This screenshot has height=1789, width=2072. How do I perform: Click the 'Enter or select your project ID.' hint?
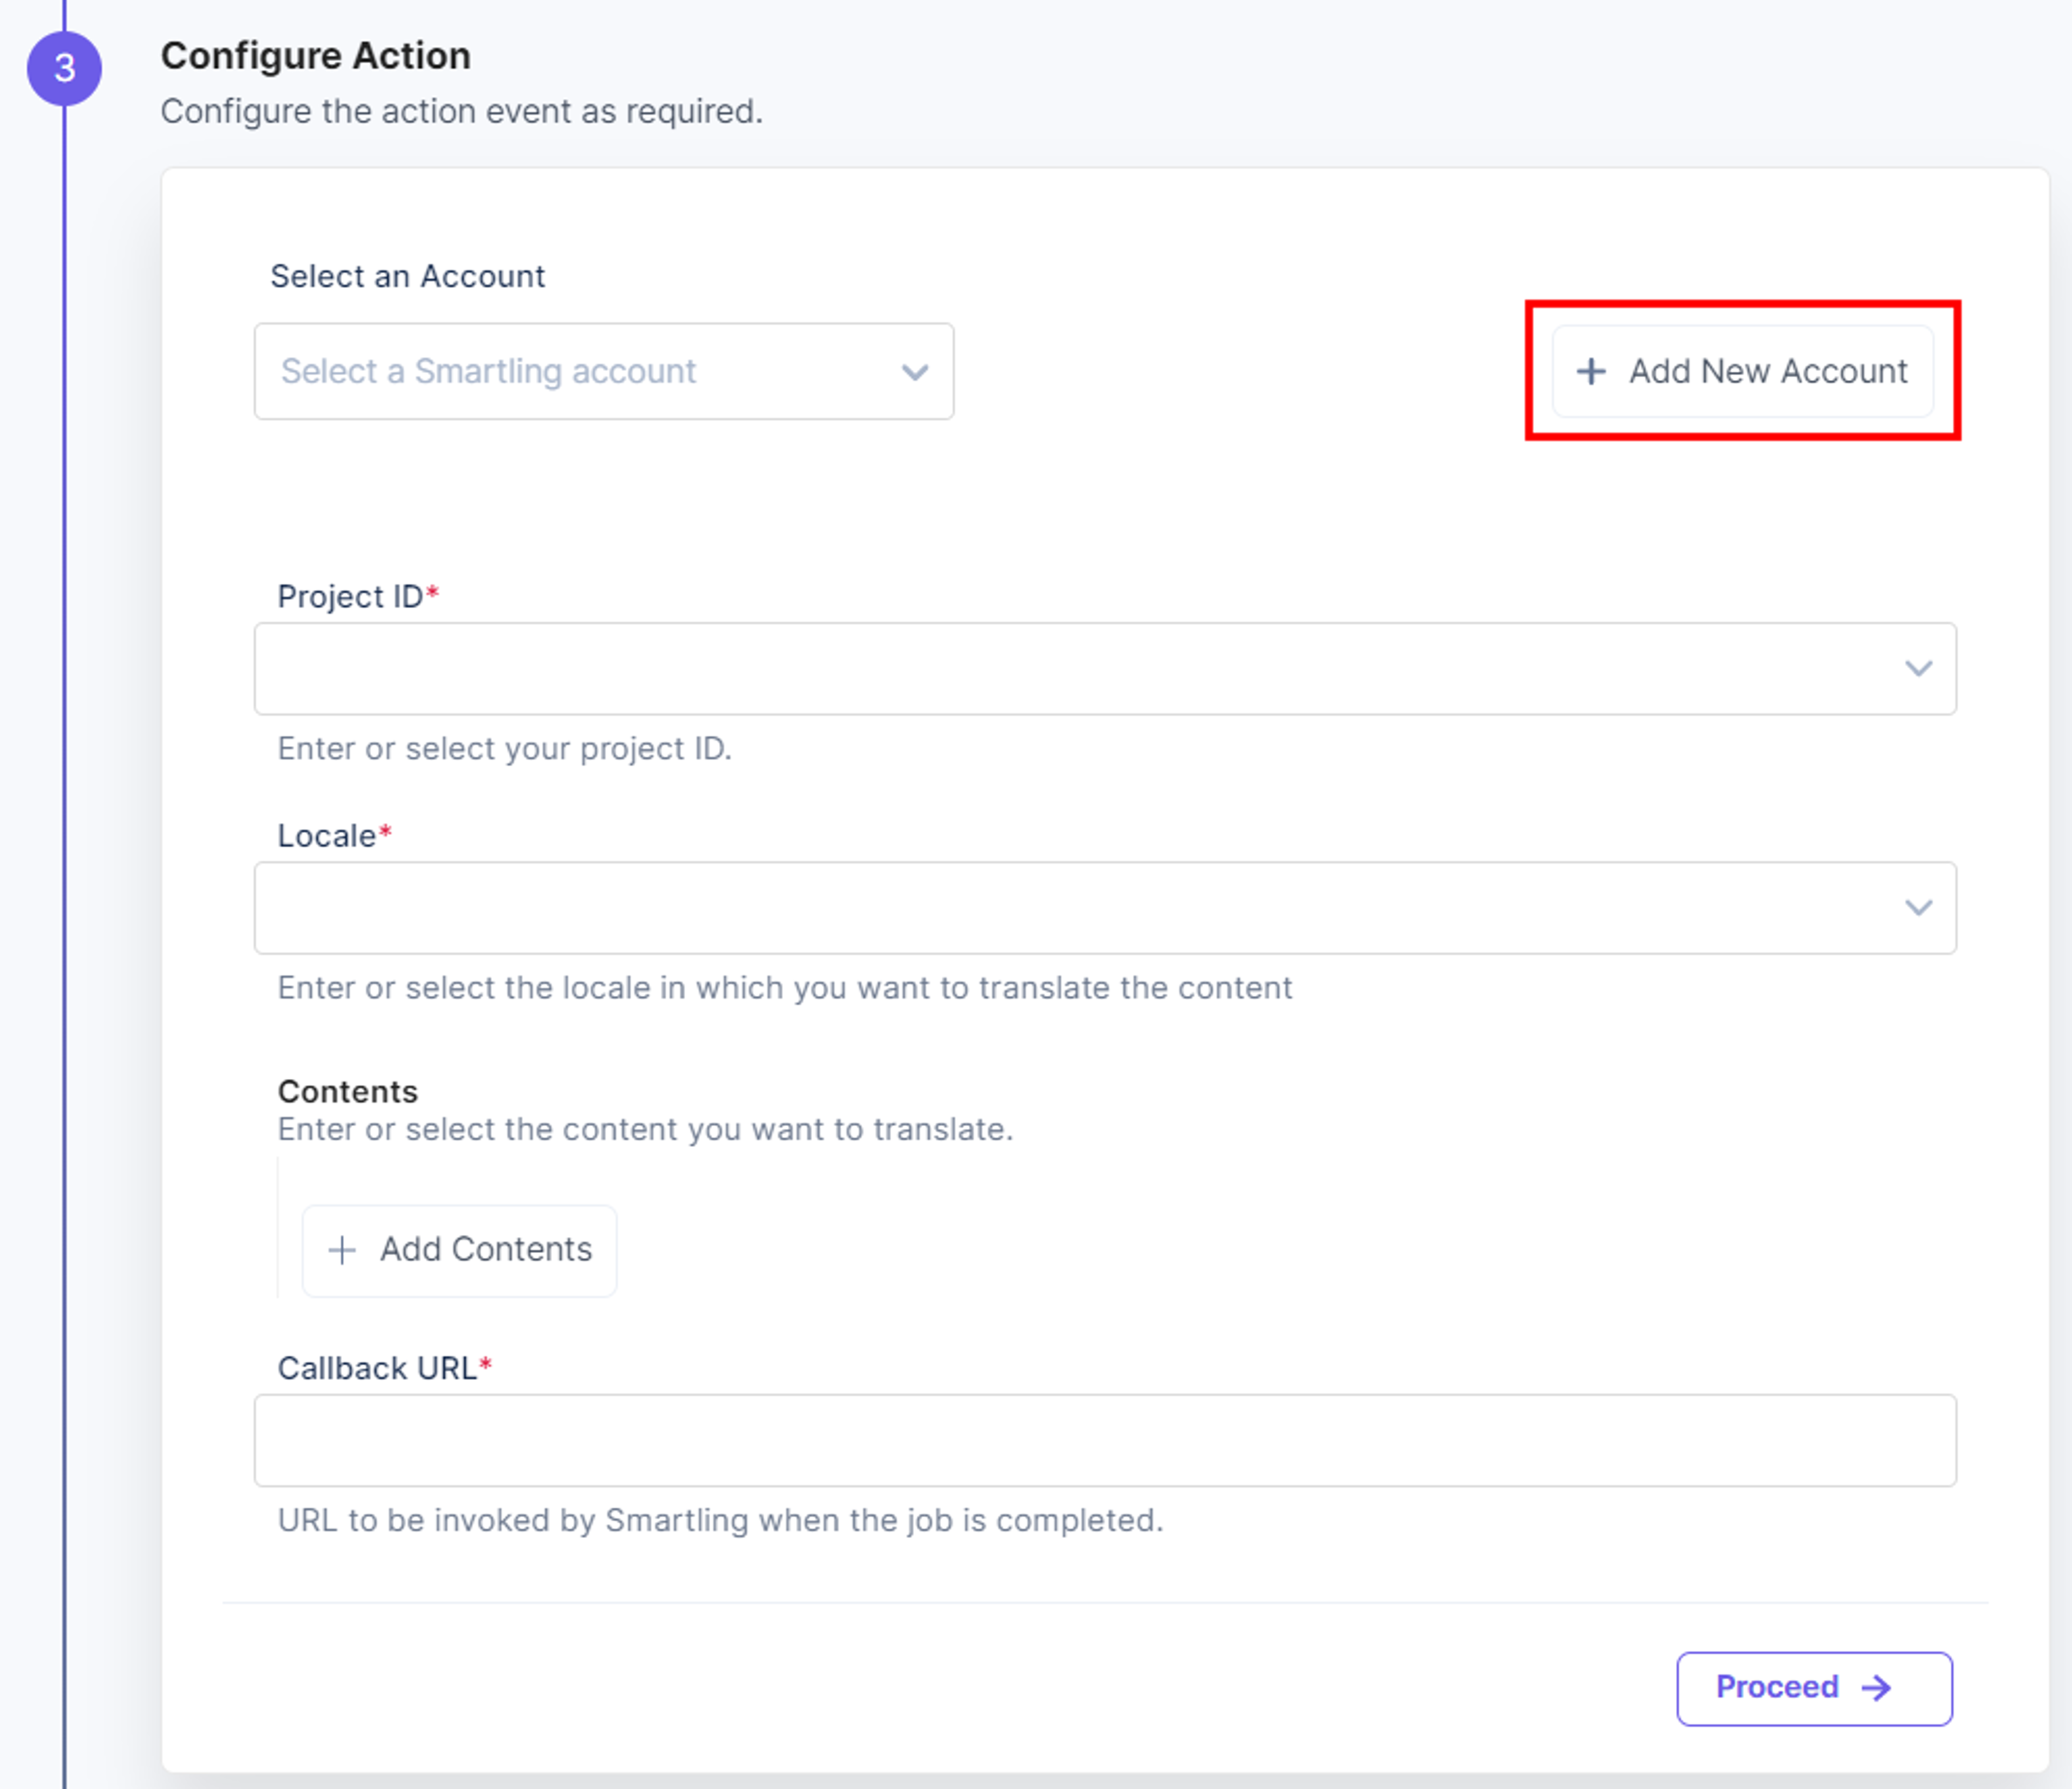tap(504, 748)
